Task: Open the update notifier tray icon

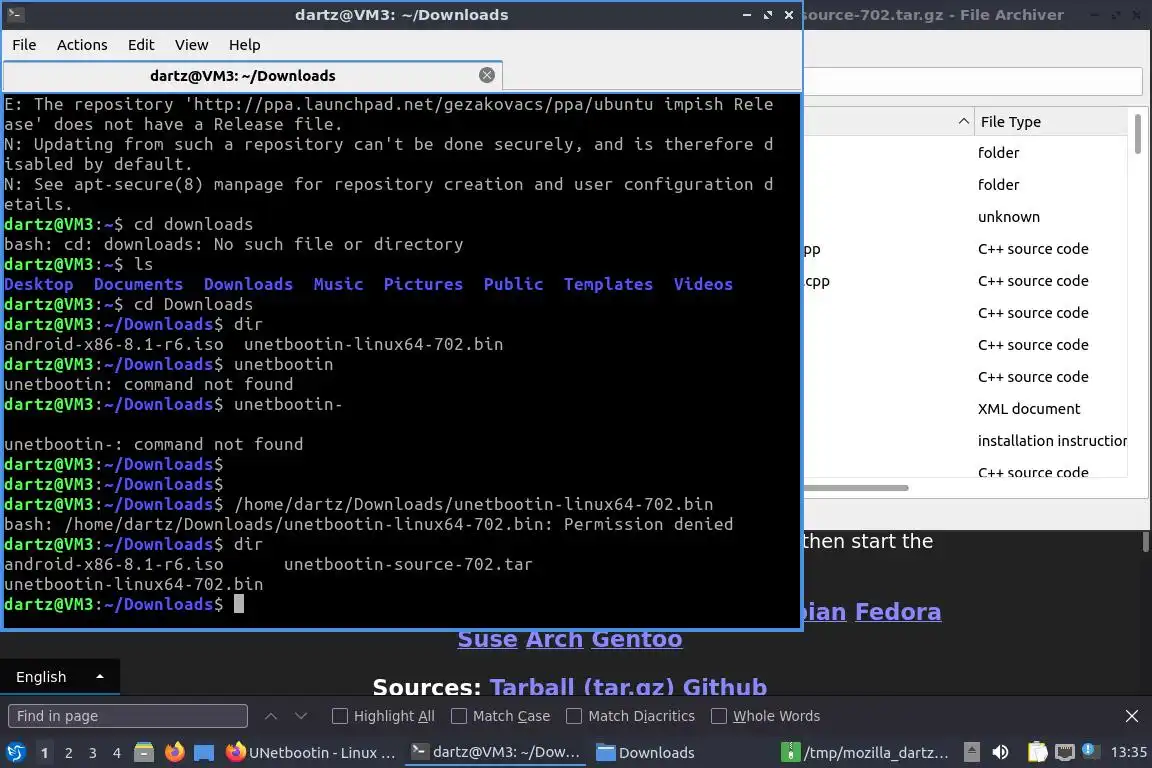Action: [1091, 751]
